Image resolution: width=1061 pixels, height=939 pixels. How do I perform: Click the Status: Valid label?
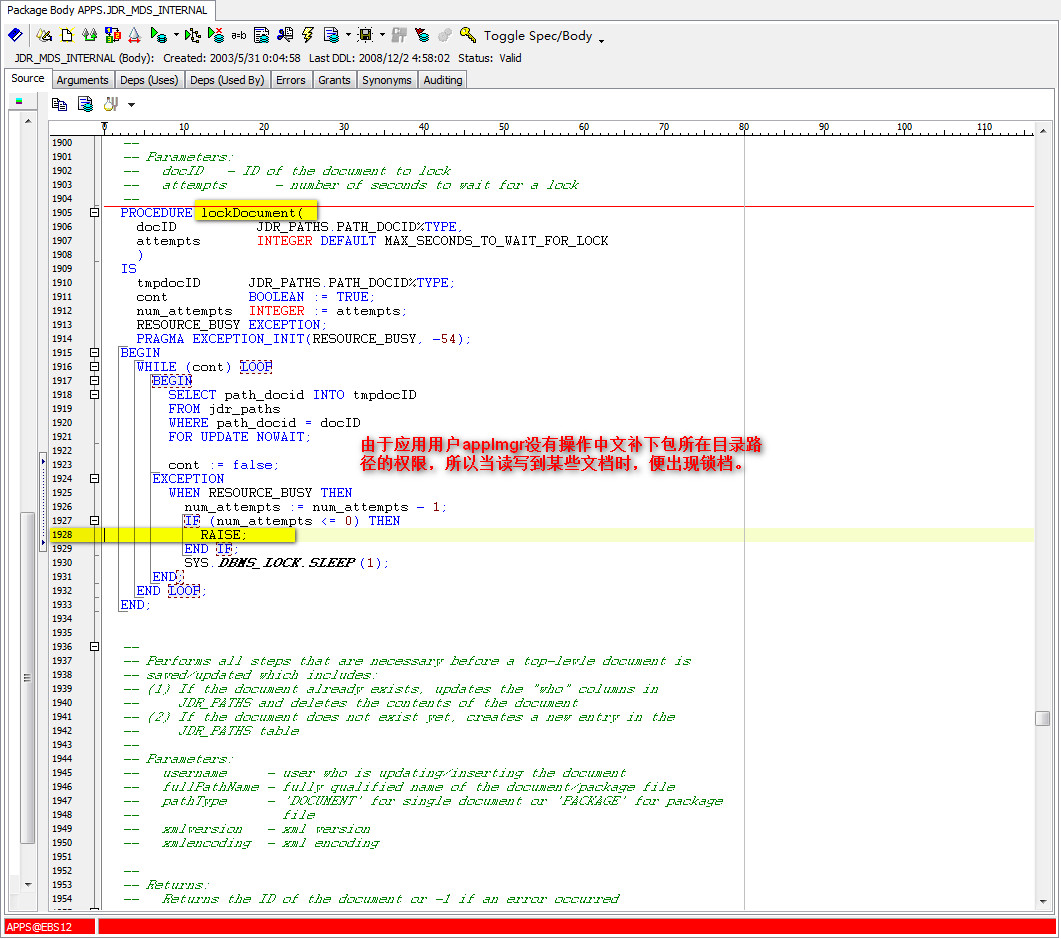click(490, 58)
